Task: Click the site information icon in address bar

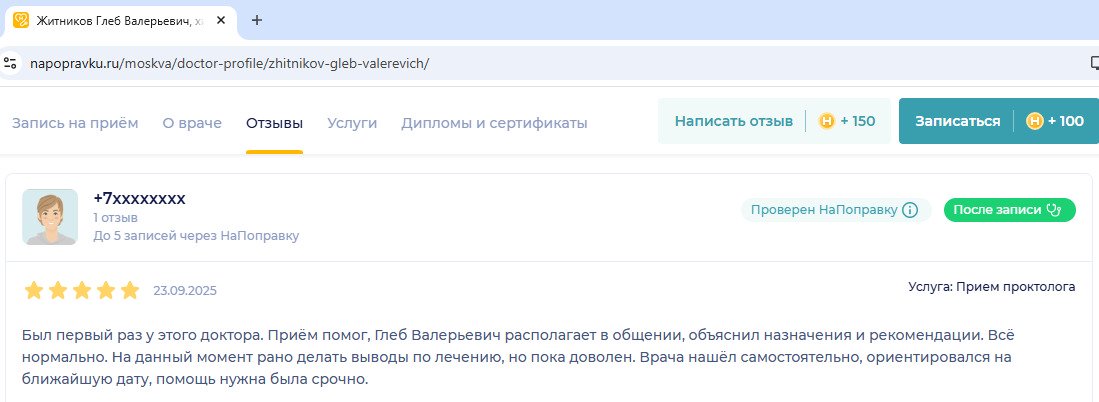Action: pyautogui.click(x=11, y=63)
